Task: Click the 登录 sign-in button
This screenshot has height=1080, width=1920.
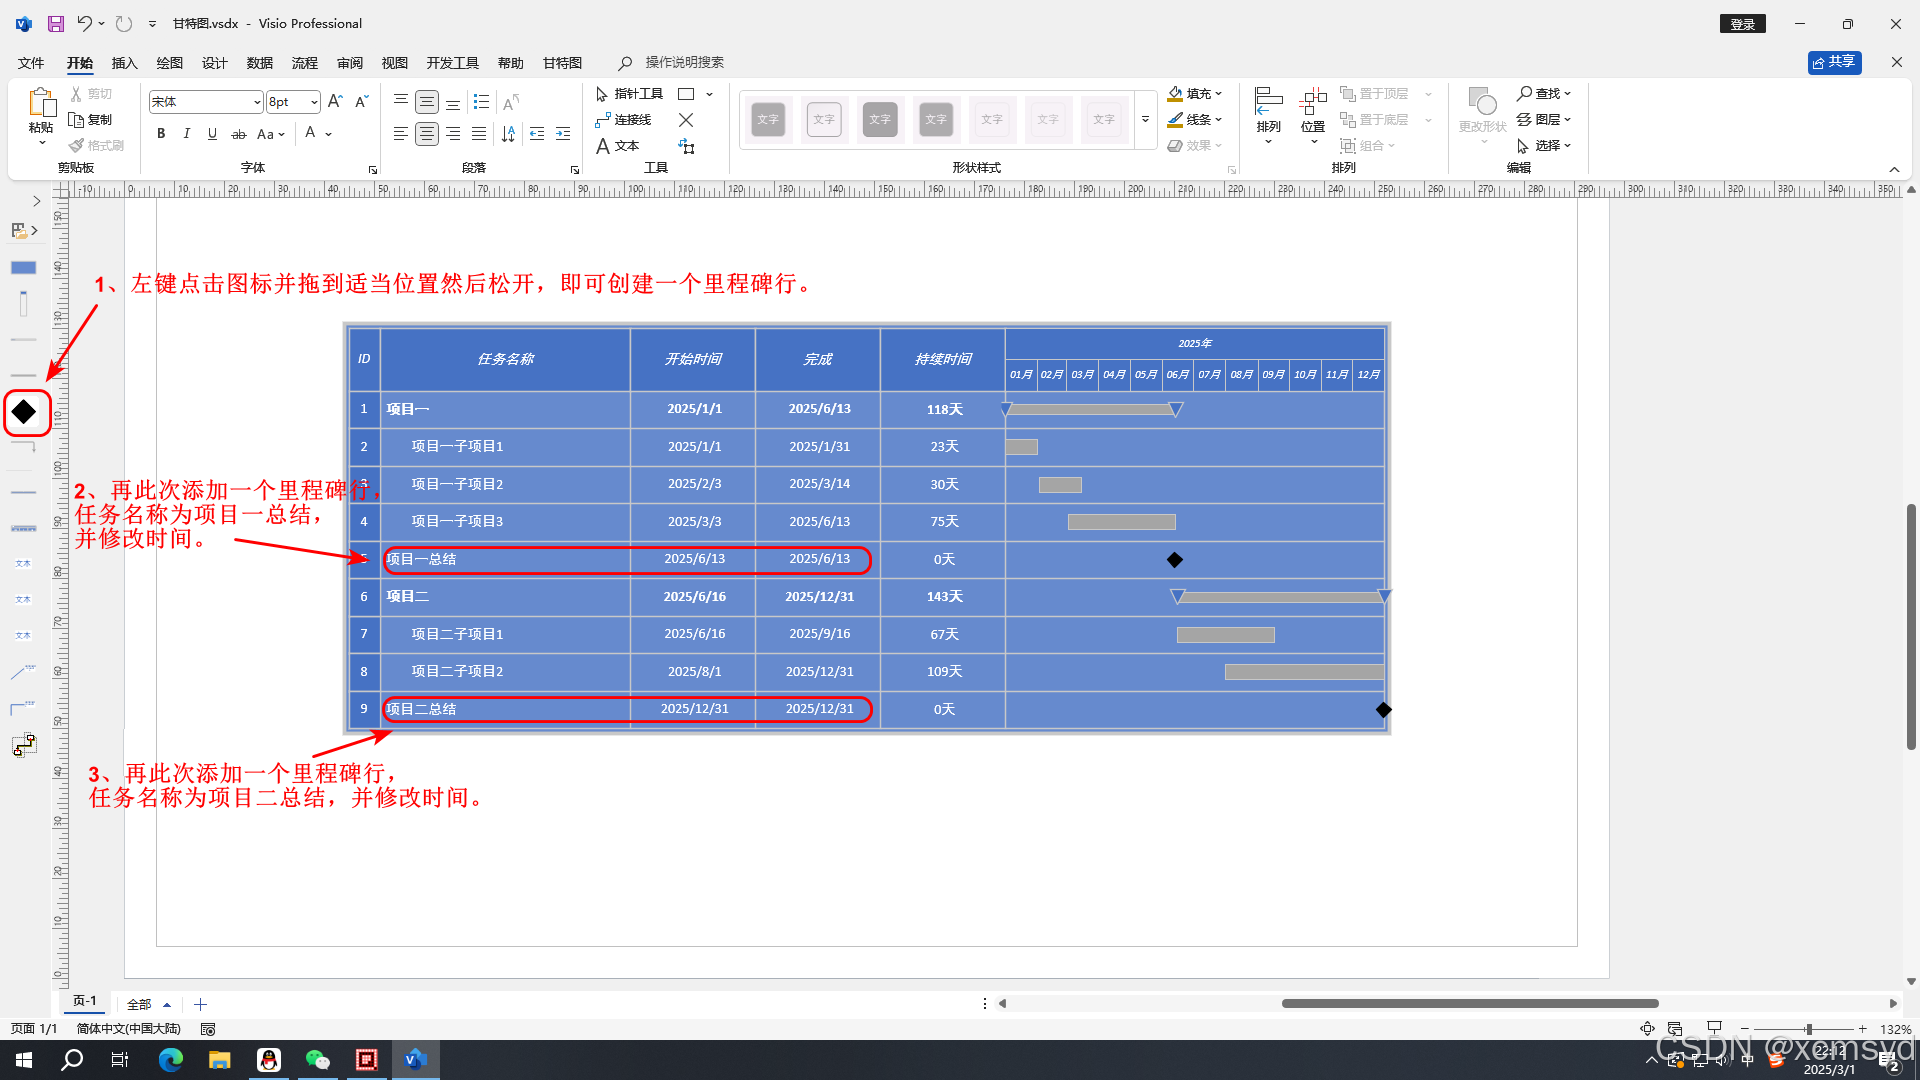Action: (1742, 24)
